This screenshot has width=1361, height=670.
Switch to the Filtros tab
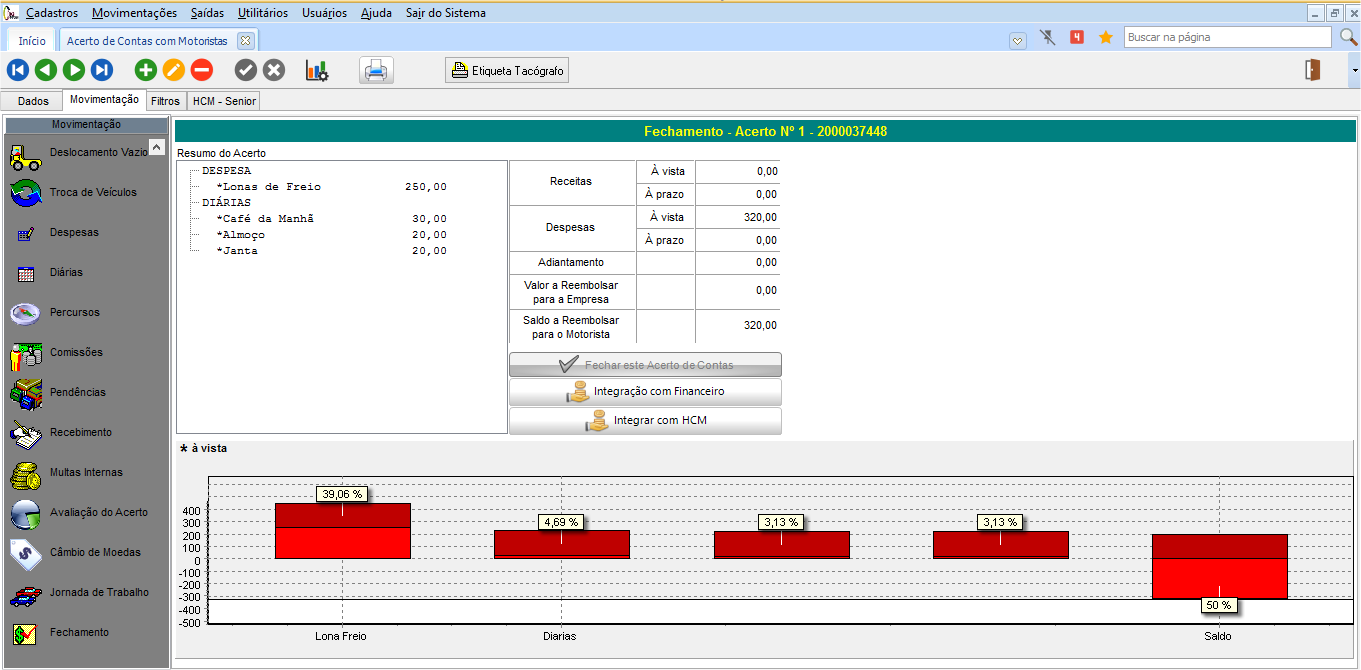click(166, 101)
